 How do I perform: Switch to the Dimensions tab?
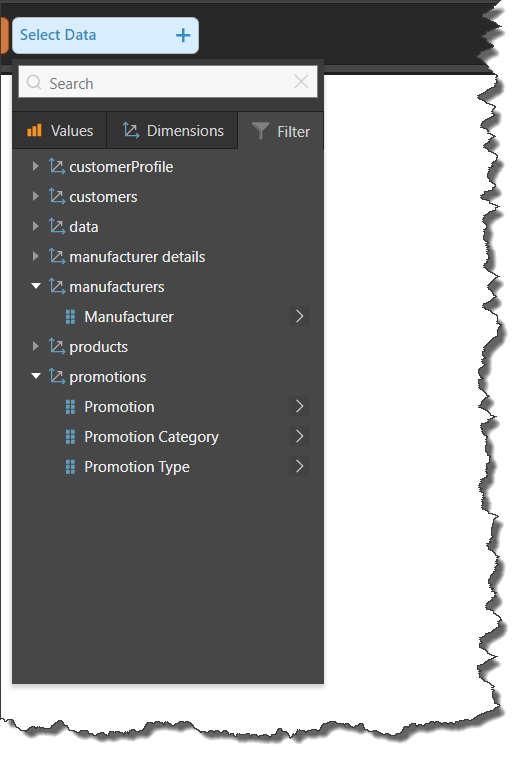172,131
